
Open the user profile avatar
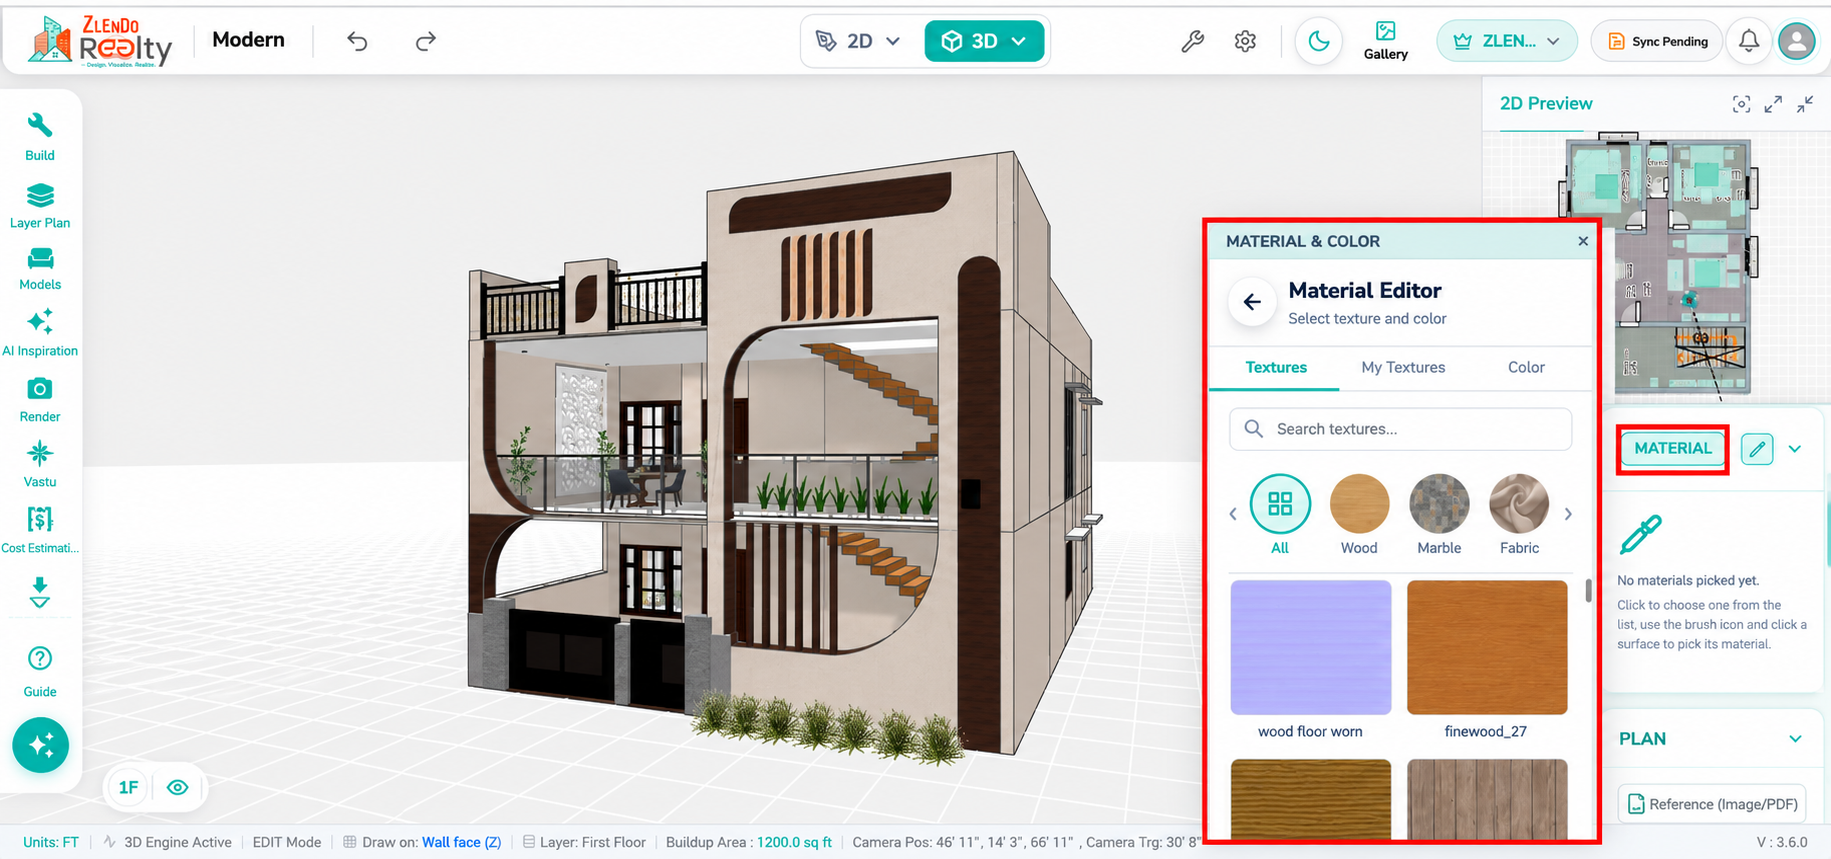click(x=1797, y=41)
